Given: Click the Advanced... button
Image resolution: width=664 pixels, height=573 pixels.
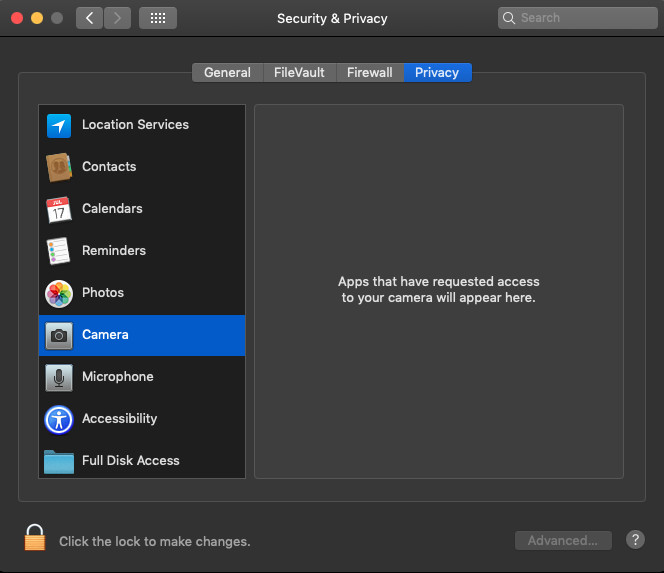Looking at the screenshot, I should 563,540.
